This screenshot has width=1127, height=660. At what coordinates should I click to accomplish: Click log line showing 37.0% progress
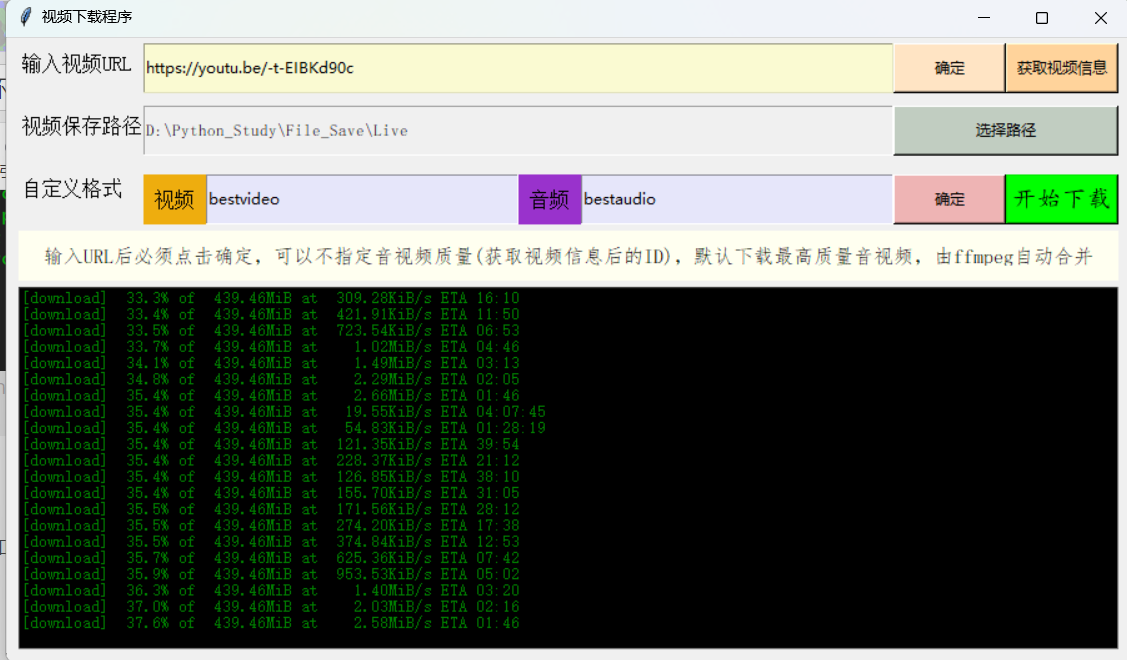(x=271, y=606)
